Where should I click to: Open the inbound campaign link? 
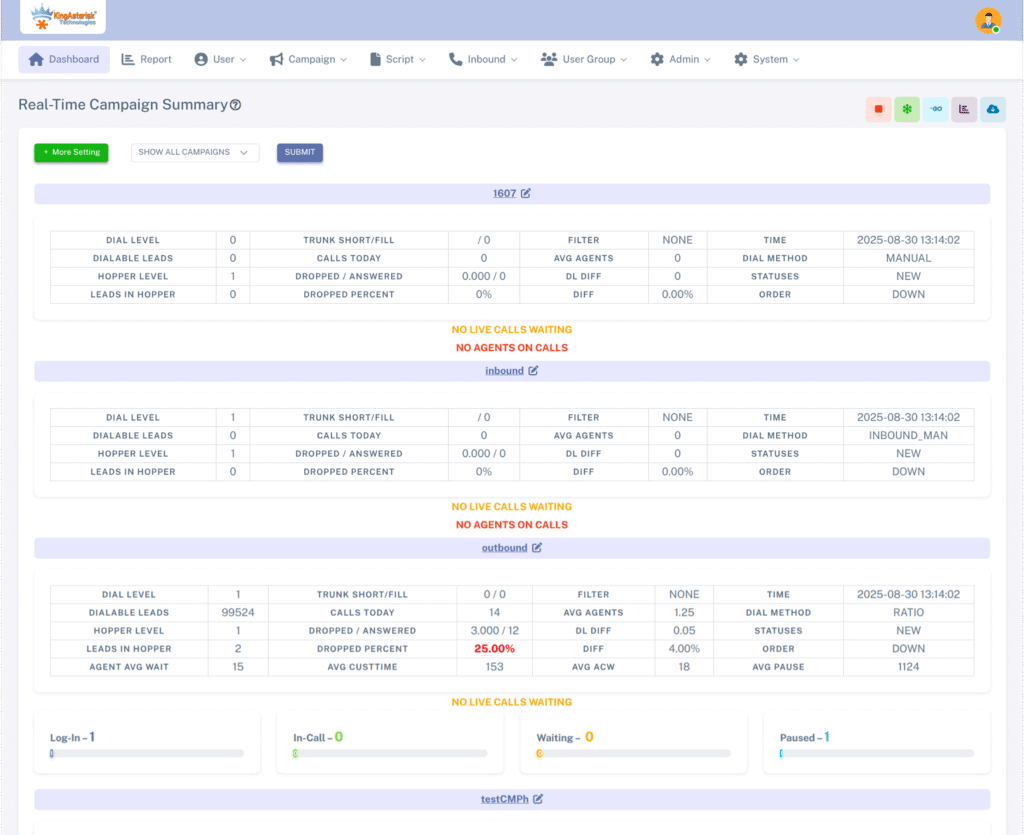(x=504, y=371)
